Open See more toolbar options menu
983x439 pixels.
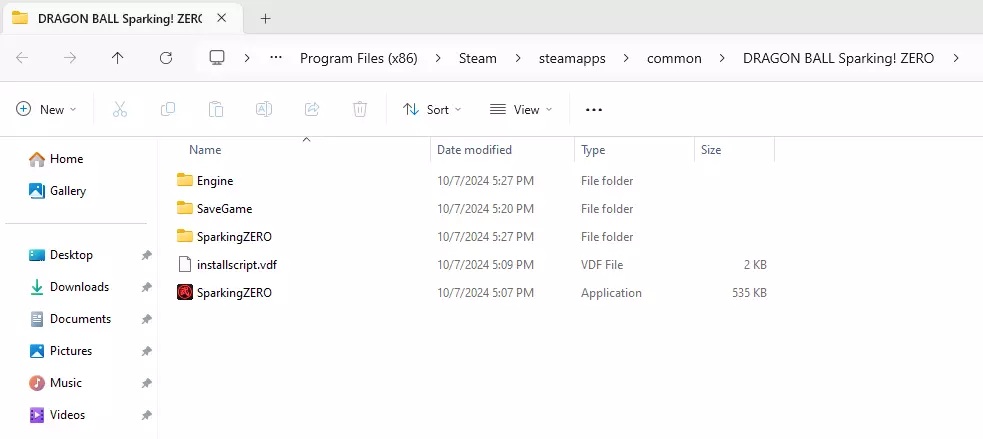594,109
